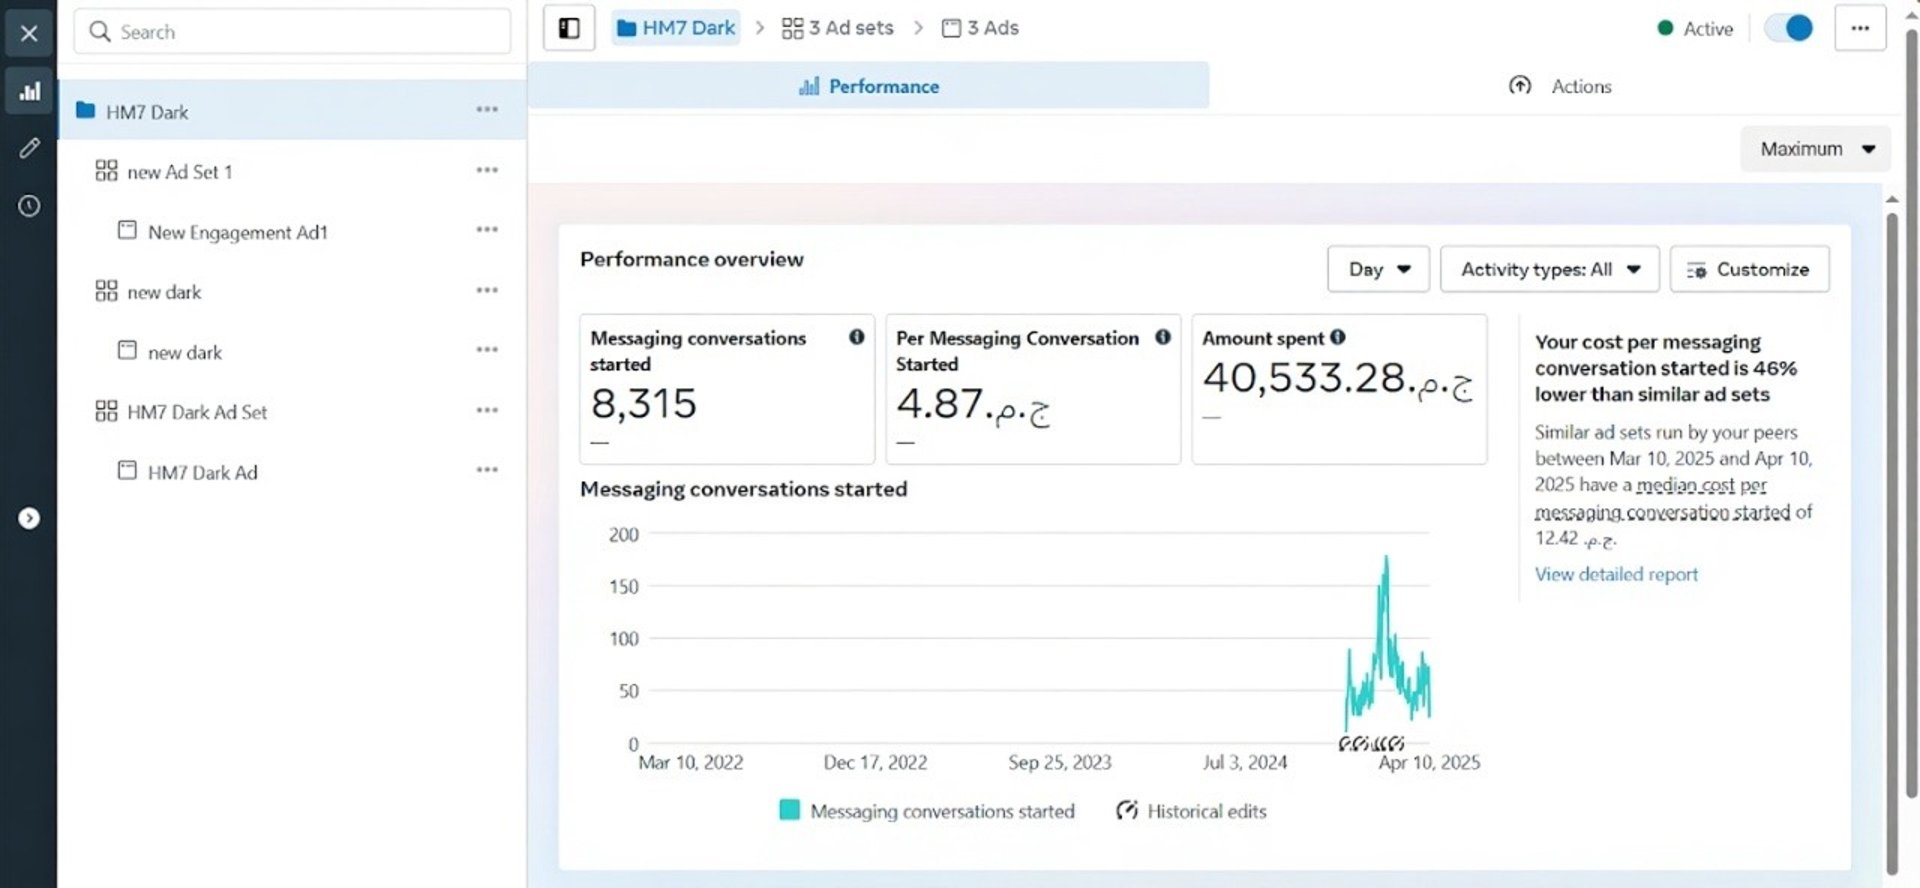Viewport: 1920px width, 888px height.
Task: Open the View detailed report link
Action: [1616, 574]
